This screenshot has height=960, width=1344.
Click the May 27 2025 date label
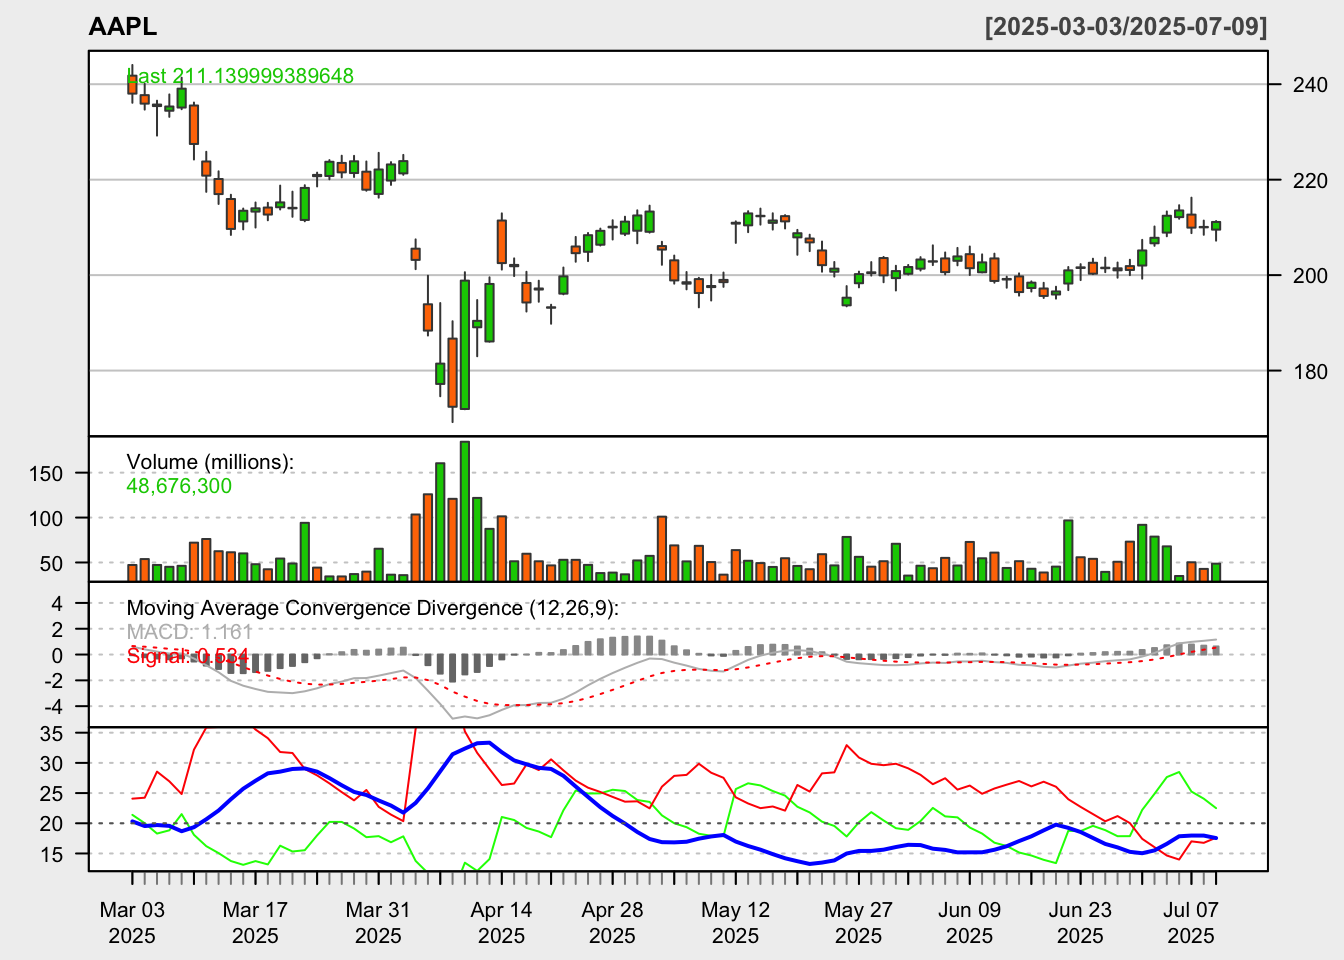tap(858, 923)
